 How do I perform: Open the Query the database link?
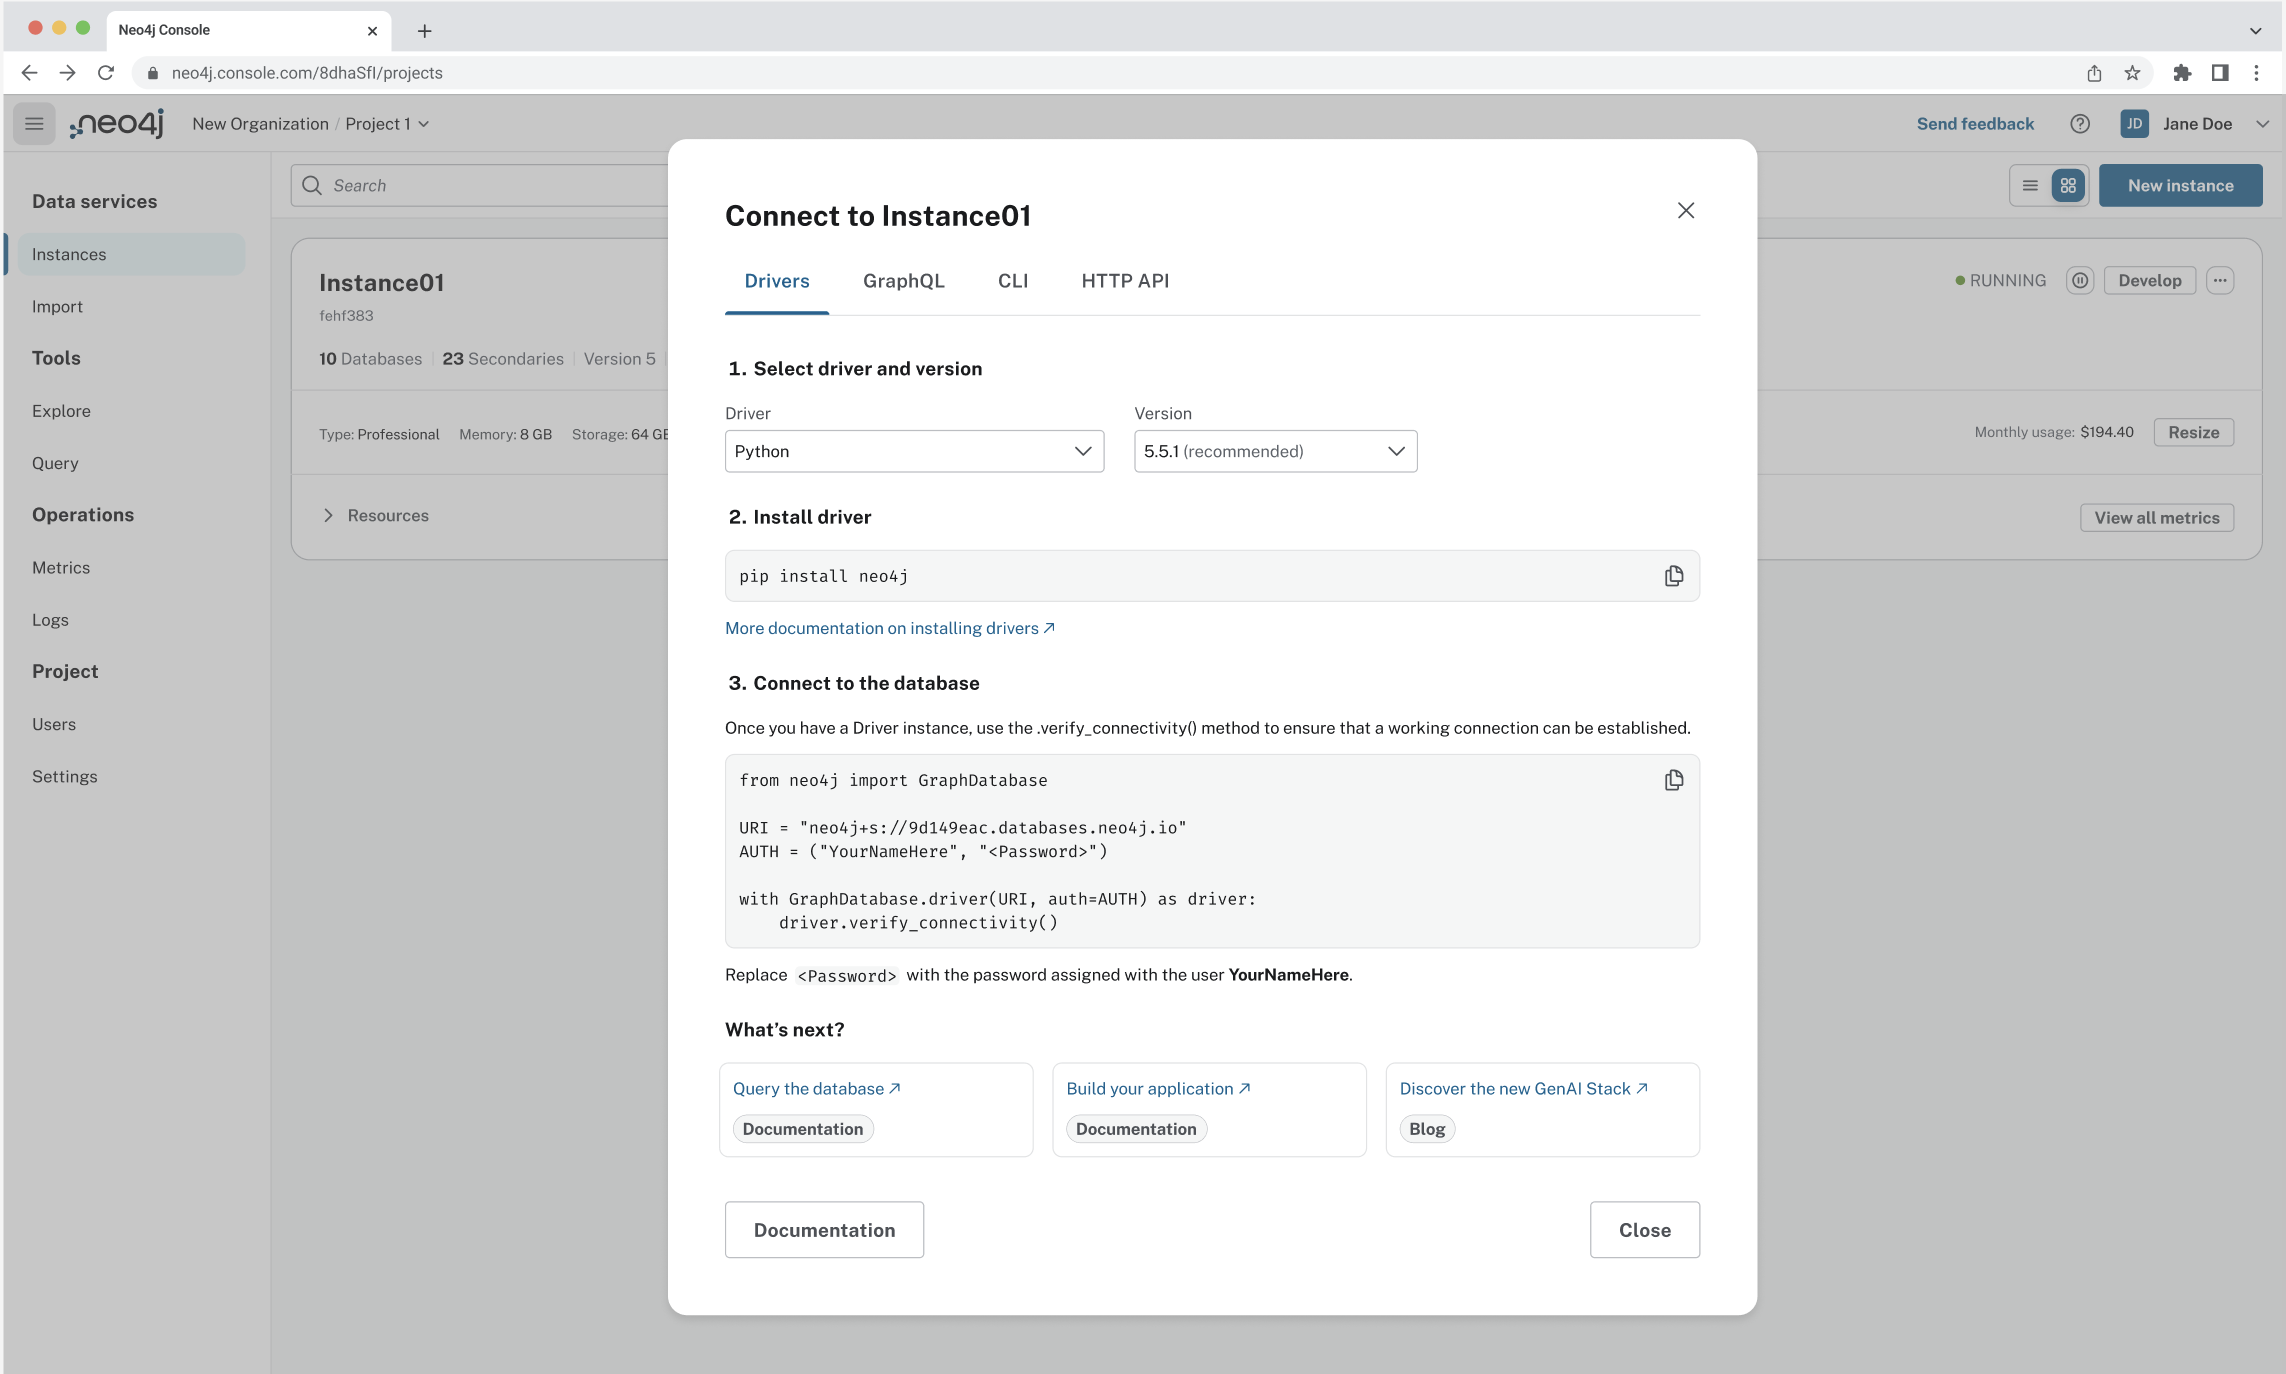pyautogui.click(x=817, y=1089)
